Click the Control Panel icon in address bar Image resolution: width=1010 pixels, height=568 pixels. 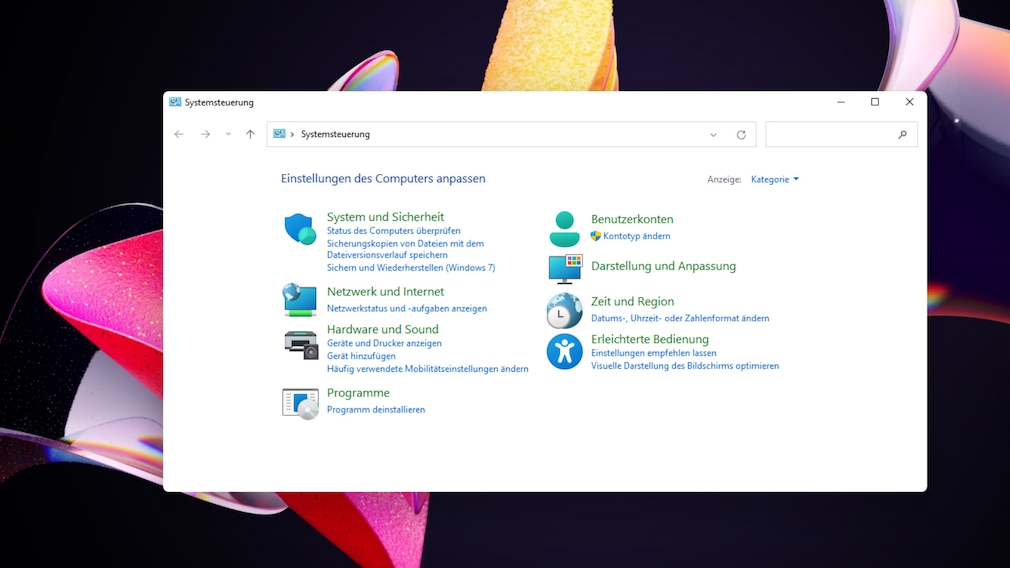tap(279, 134)
